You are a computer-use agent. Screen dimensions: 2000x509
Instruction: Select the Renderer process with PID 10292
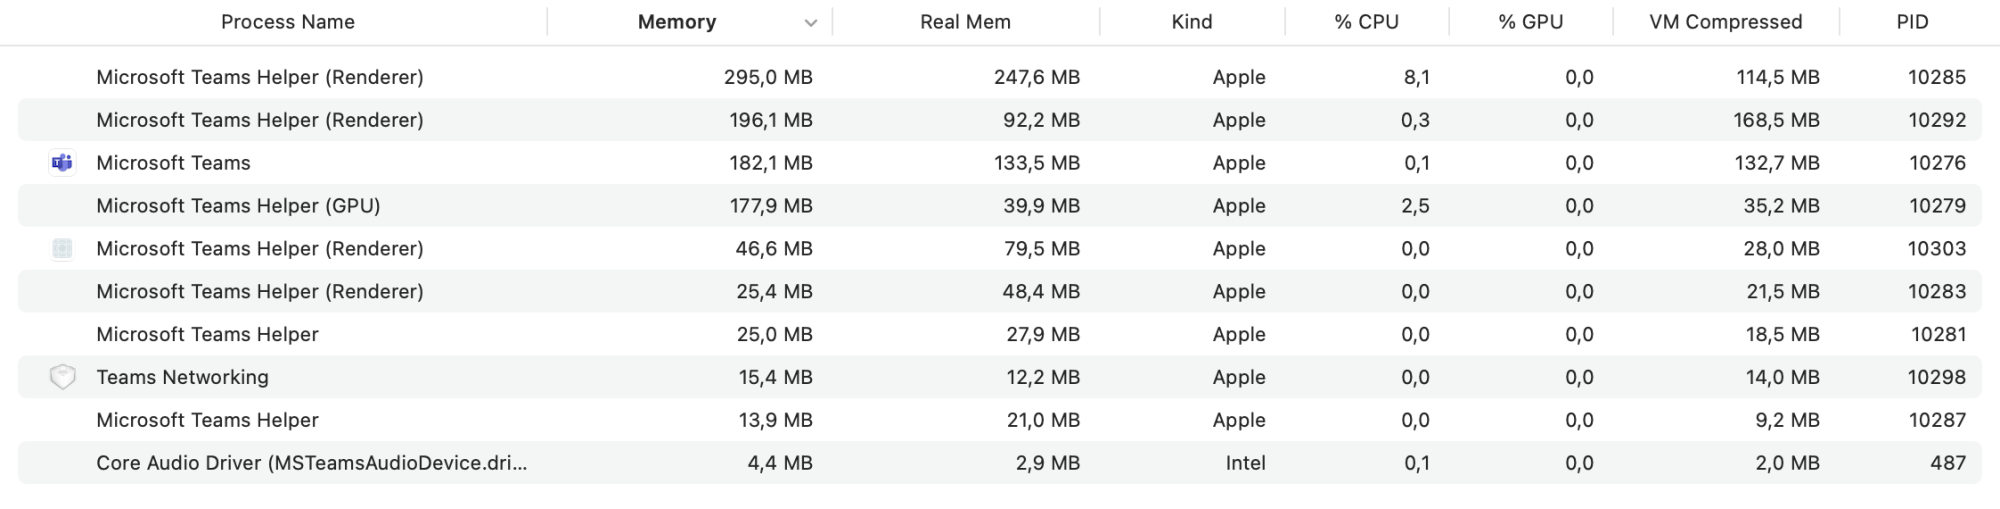[260, 120]
